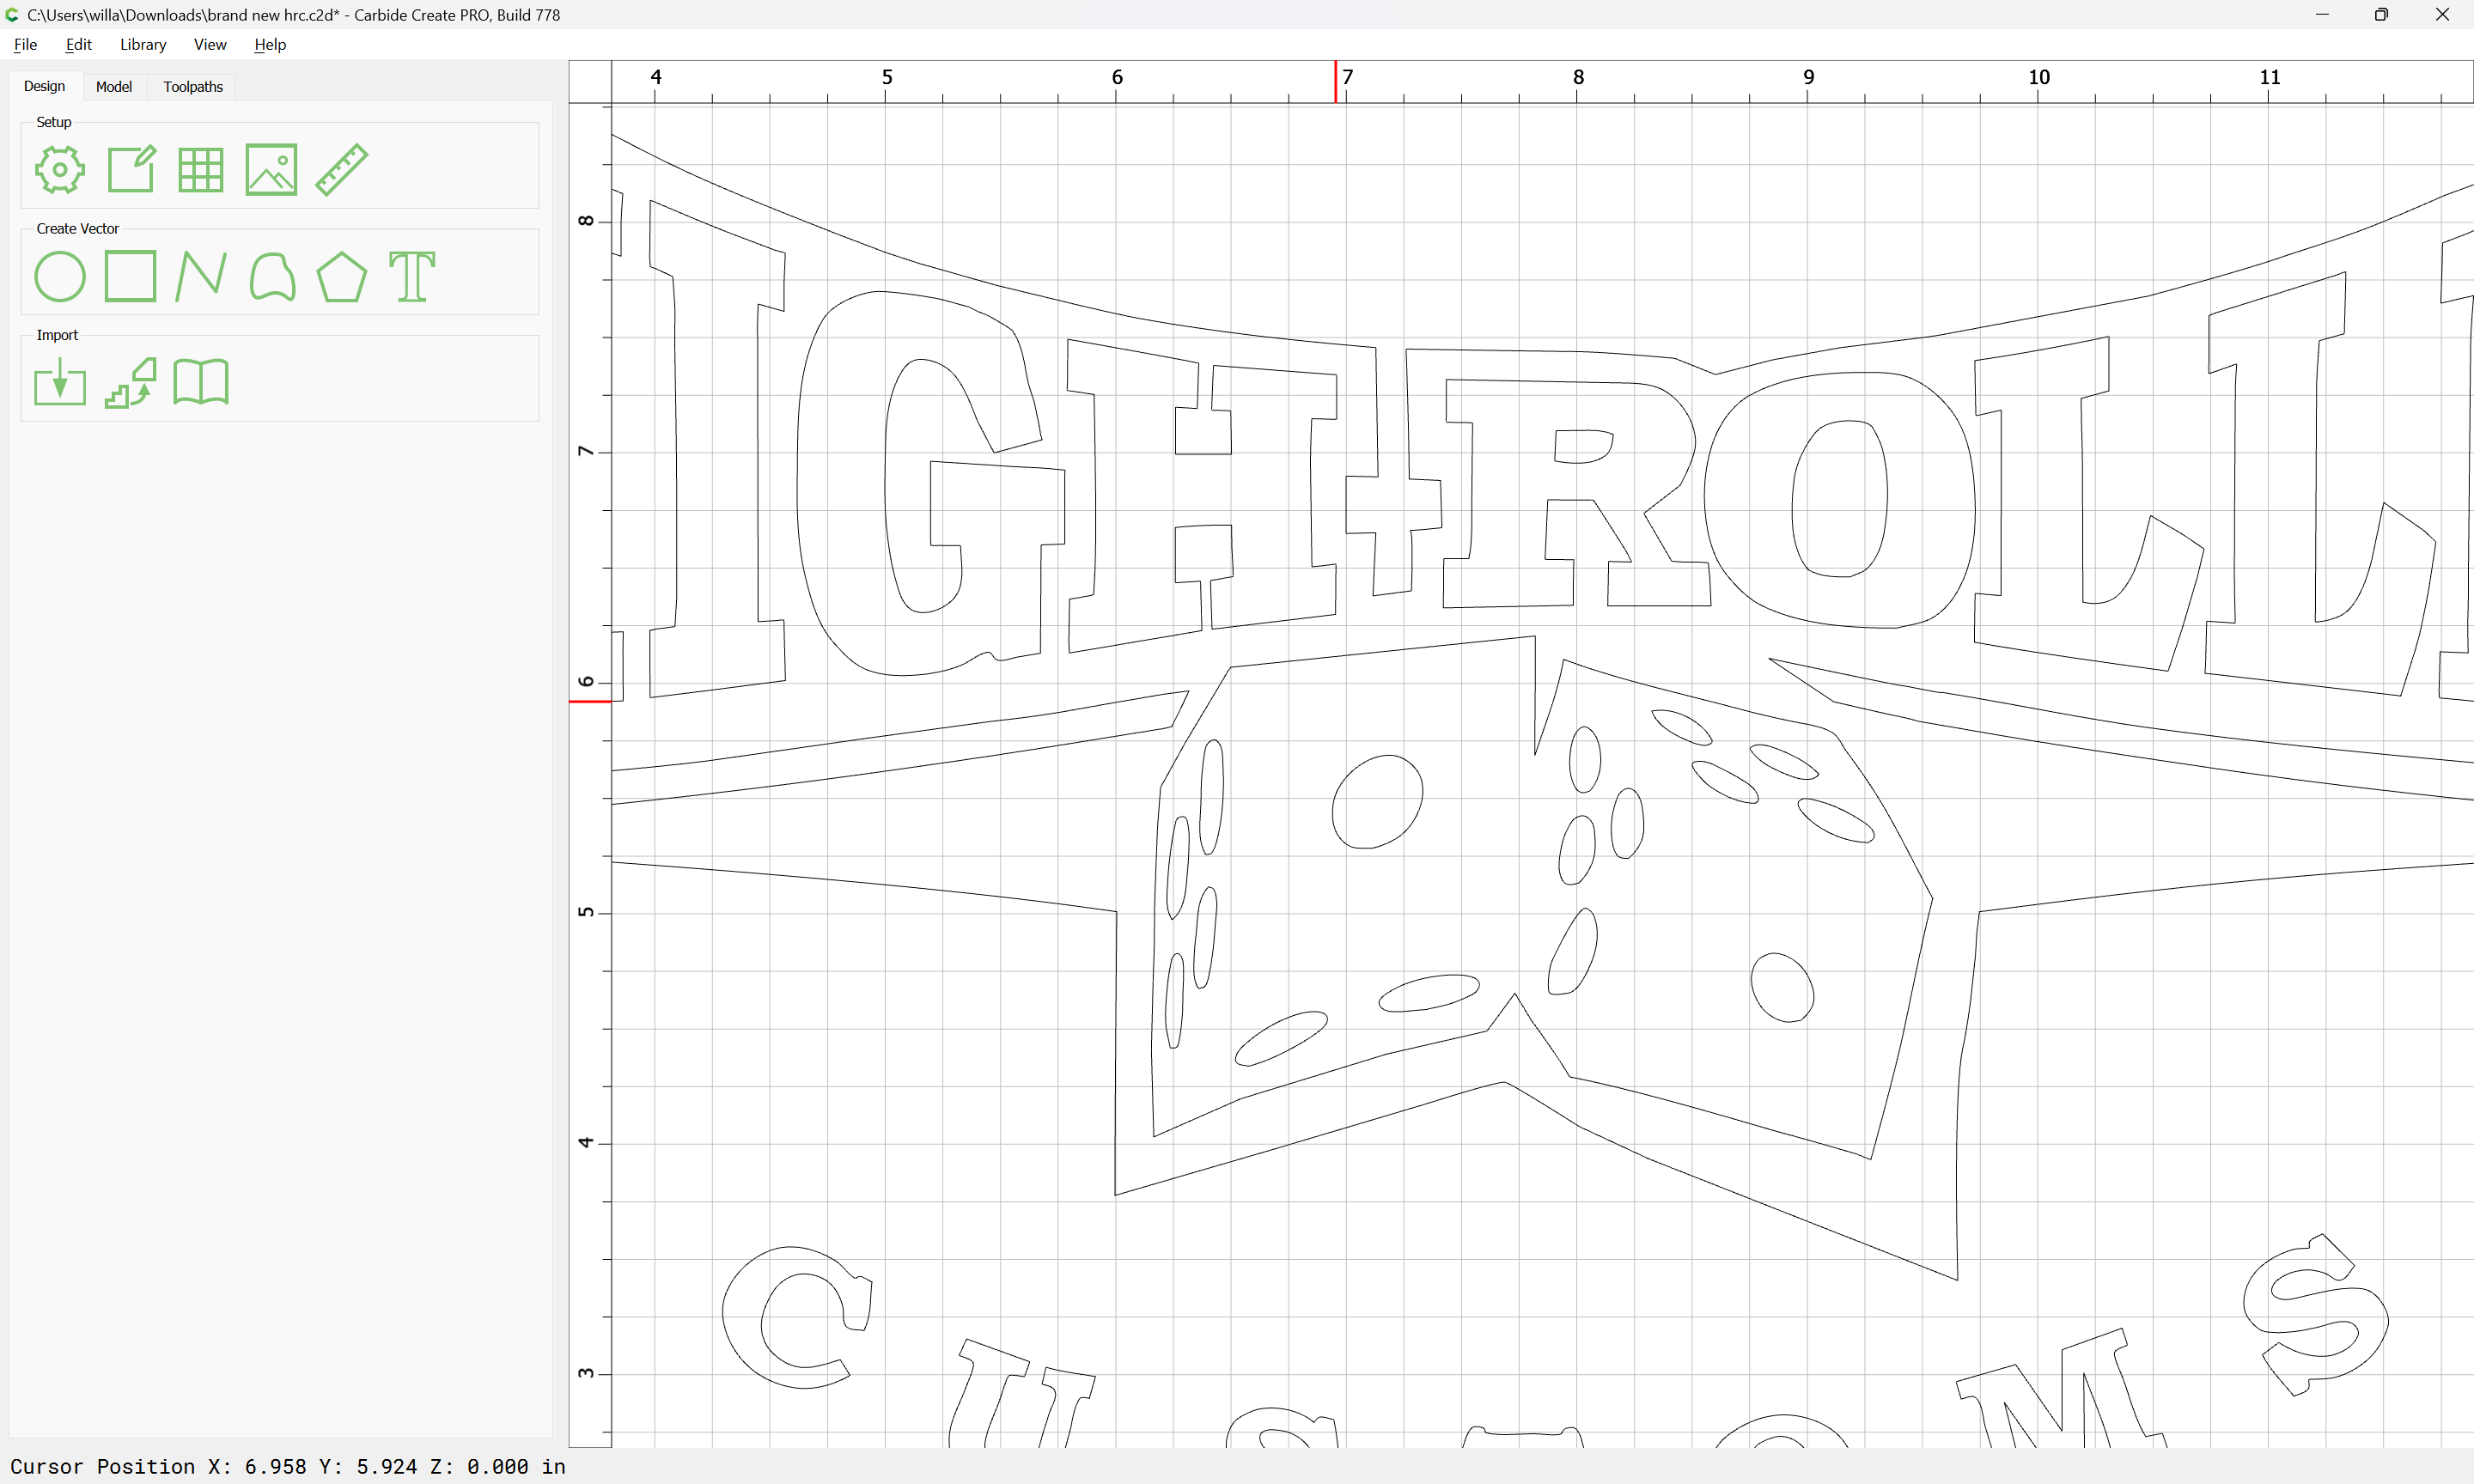Screen dimensions: 2474x1484
Task: Open the File menu
Action: coord(25,44)
